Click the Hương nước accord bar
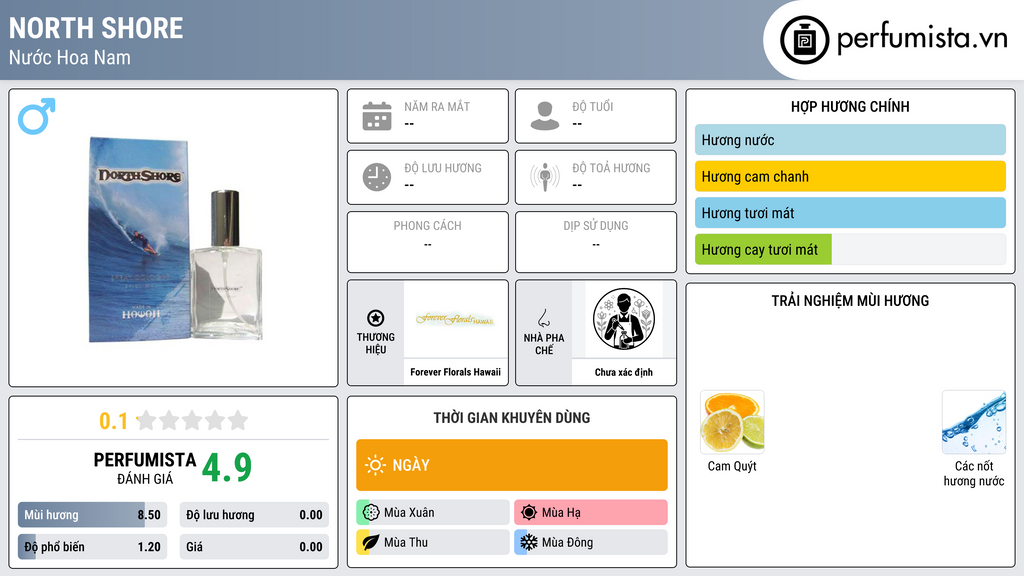Image resolution: width=1024 pixels, height=576 pixels. pyautogui.click(x=850, y=140)
